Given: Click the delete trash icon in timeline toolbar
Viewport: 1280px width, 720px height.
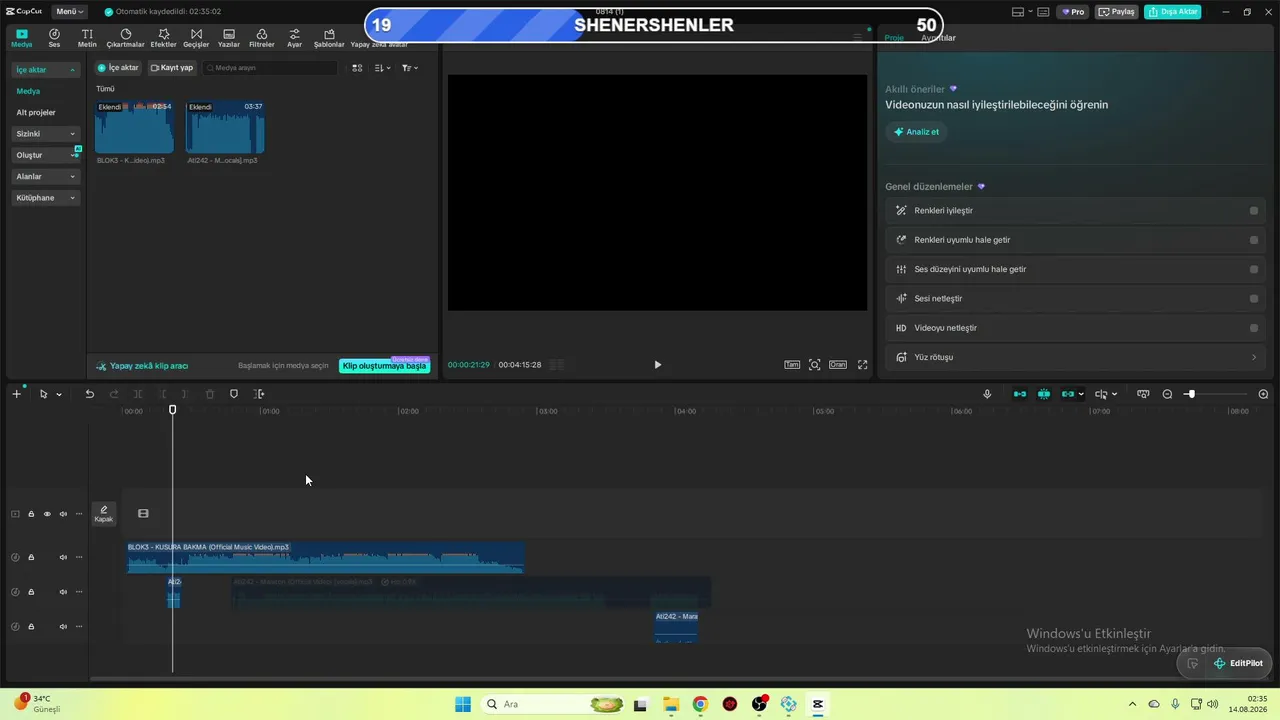Looking at the screenshot, I should 210,394.
